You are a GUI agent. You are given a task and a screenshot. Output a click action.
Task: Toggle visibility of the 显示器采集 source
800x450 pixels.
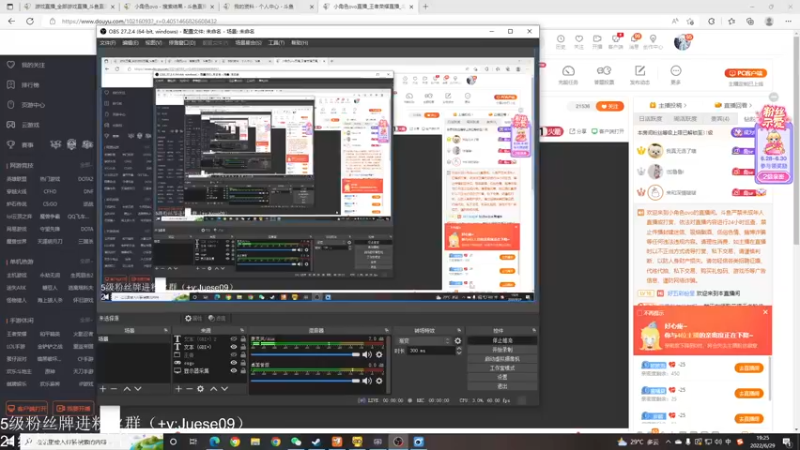[234, 371]
